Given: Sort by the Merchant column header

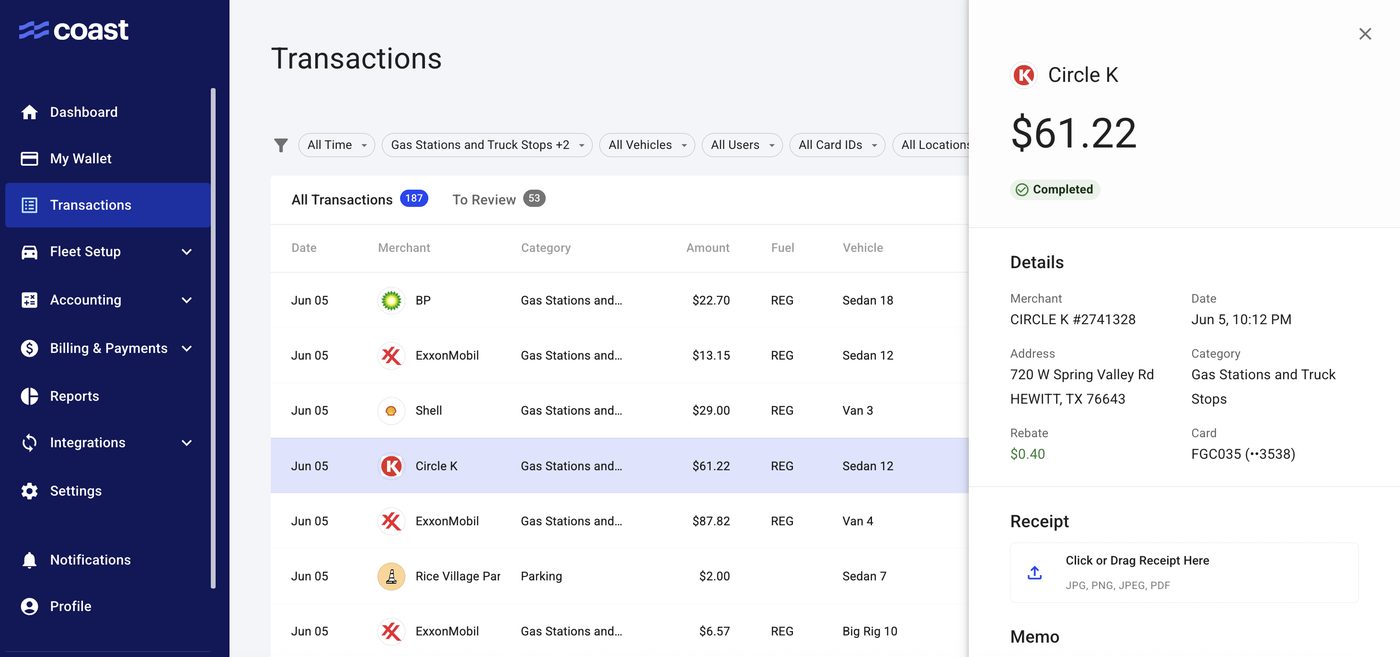Looking at the screenshot, I should (x=404, y=248).
